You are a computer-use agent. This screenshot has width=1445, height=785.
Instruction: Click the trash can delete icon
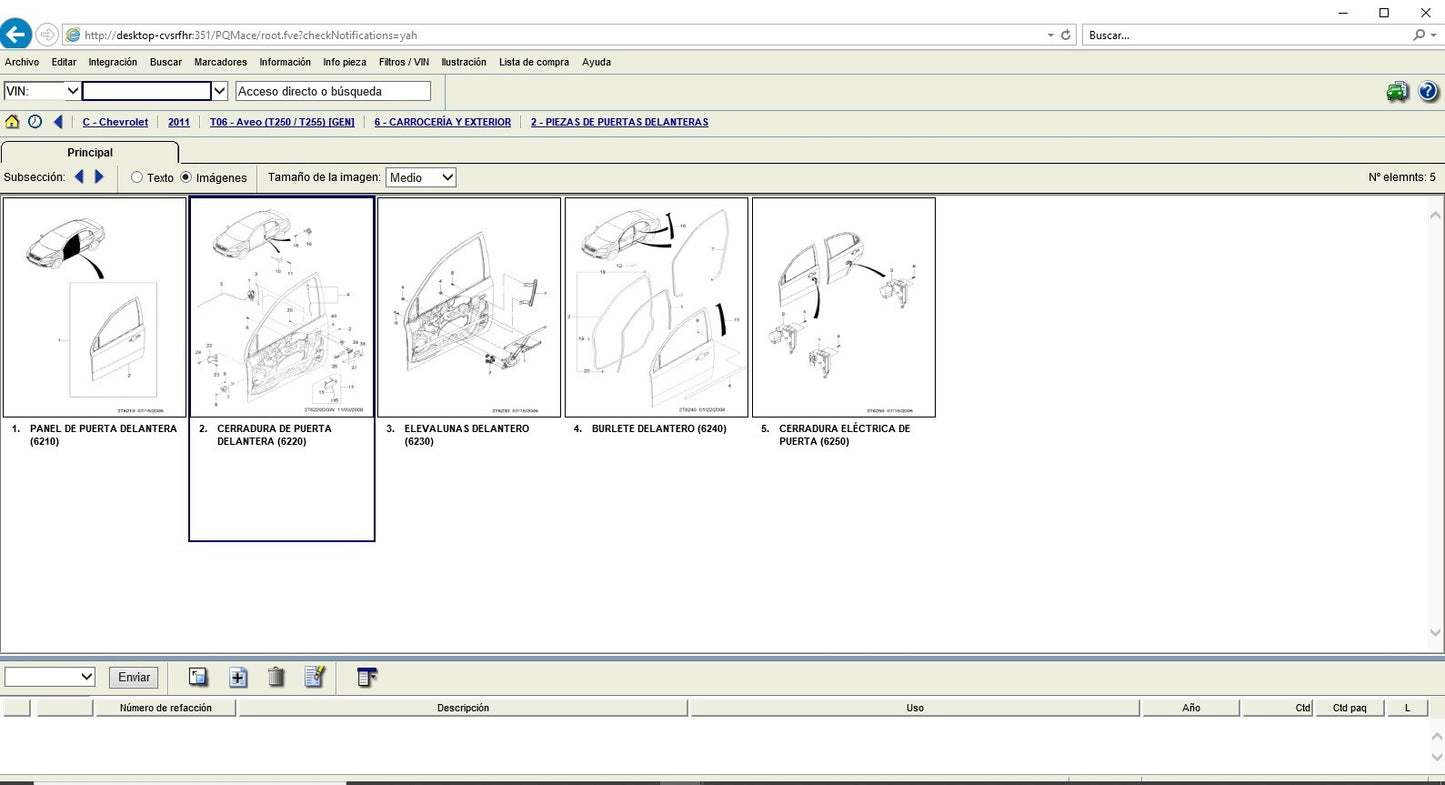pyautogui.click(x=276, y=677)
